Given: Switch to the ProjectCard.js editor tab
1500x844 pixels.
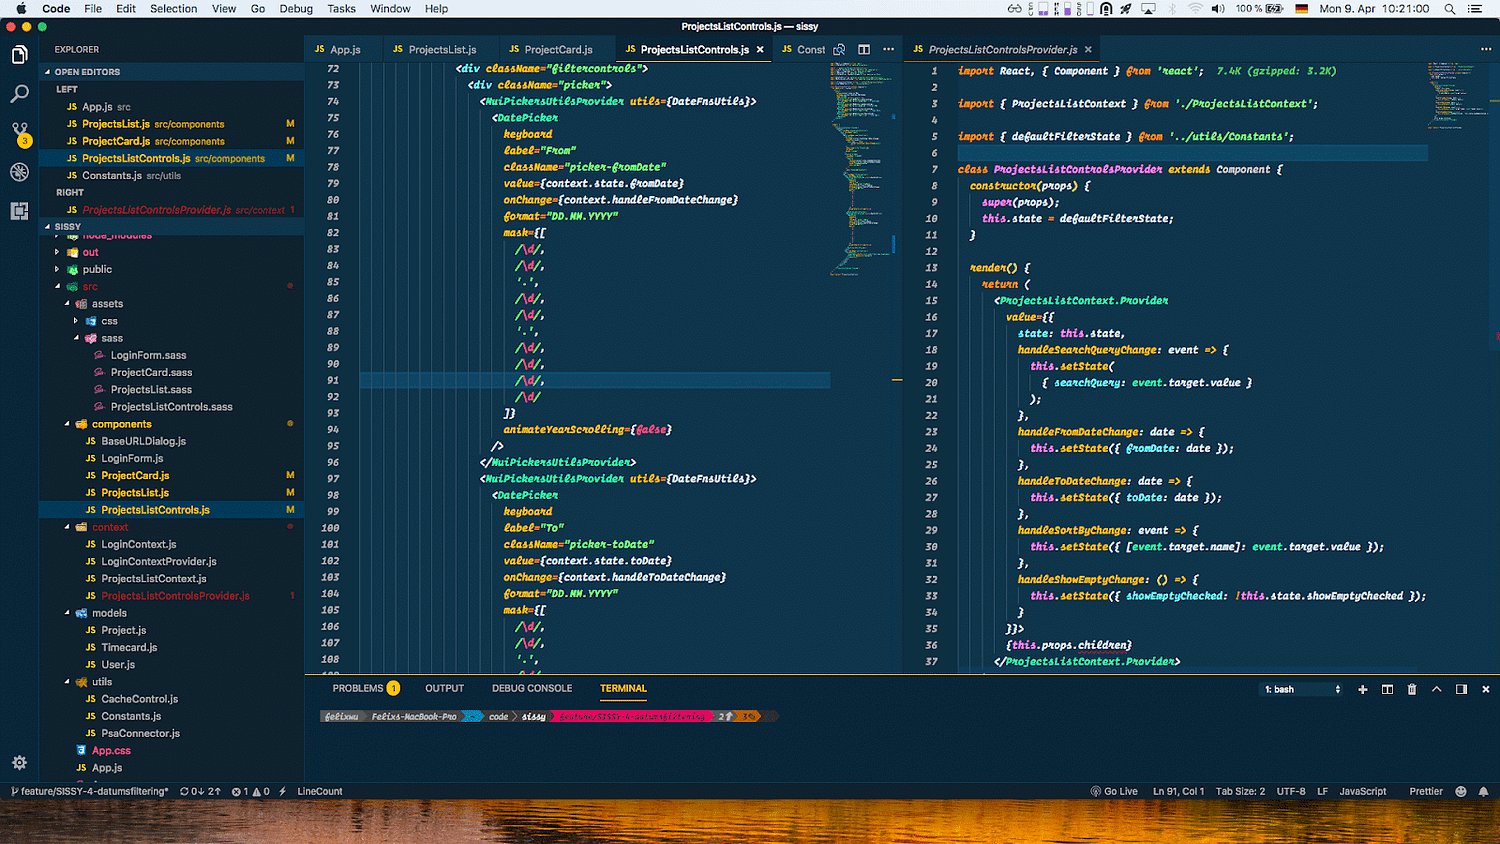Looking at the screenshot, I should 550,49.
